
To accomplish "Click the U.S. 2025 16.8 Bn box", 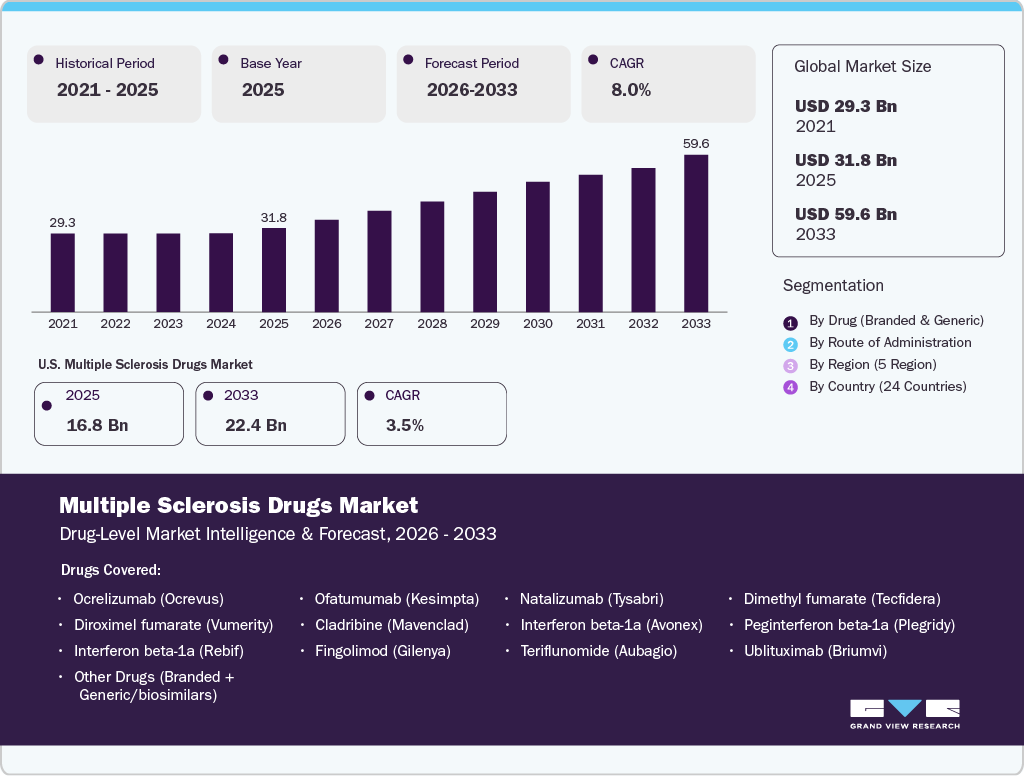I will click(x=109, y=414).
